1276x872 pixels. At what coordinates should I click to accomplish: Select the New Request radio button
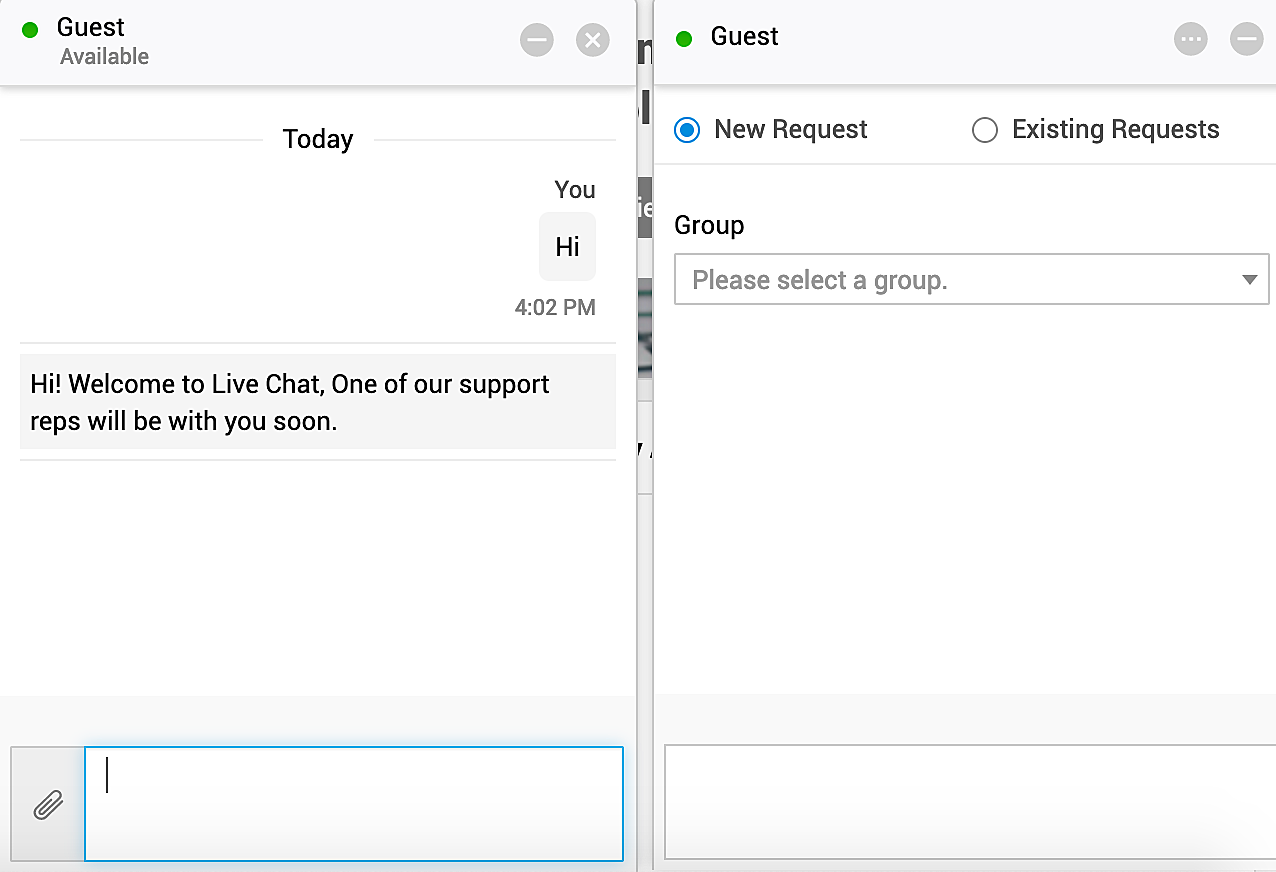pos(687,130)
